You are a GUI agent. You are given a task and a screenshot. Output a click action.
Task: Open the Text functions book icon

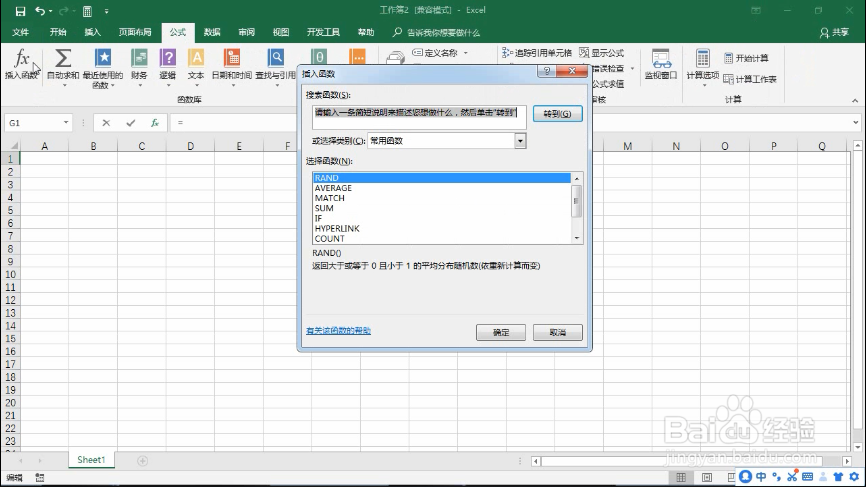[196, 67]
